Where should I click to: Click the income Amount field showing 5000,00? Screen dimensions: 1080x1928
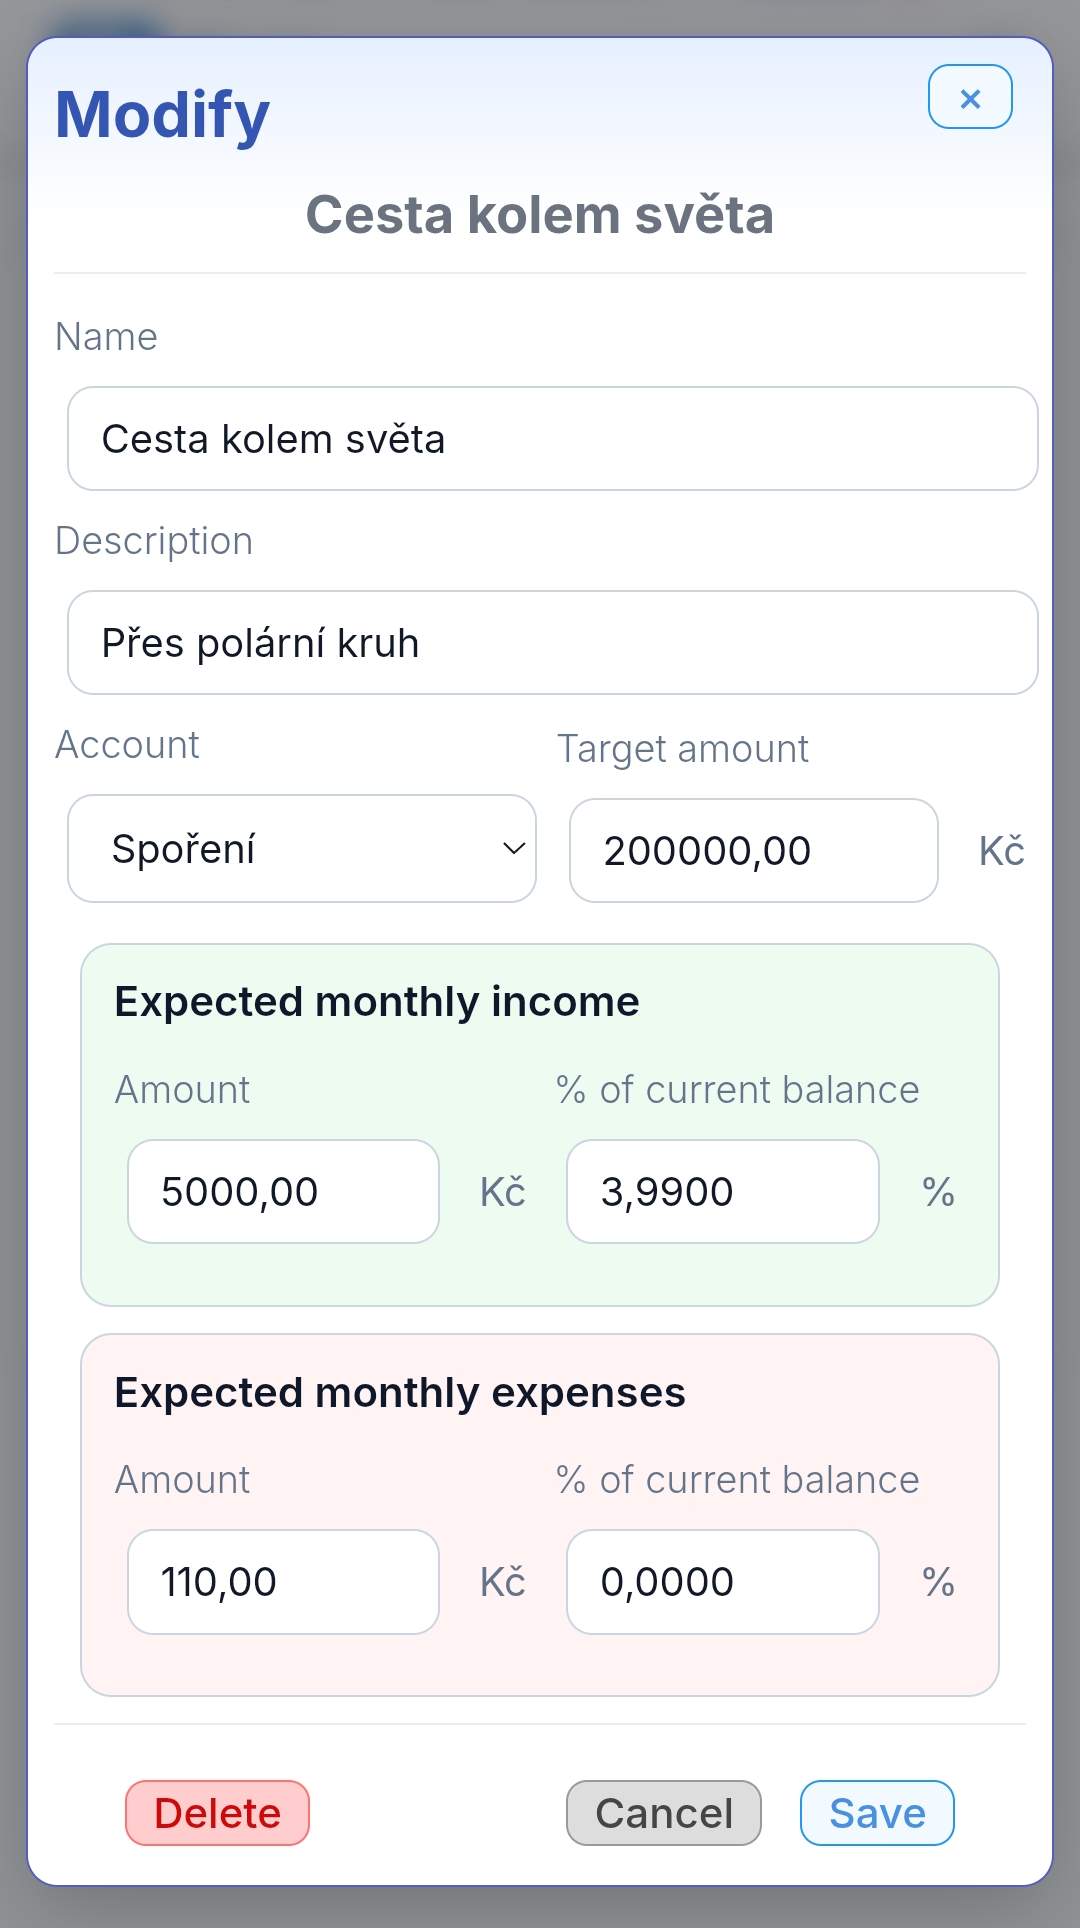[284, 1192]
